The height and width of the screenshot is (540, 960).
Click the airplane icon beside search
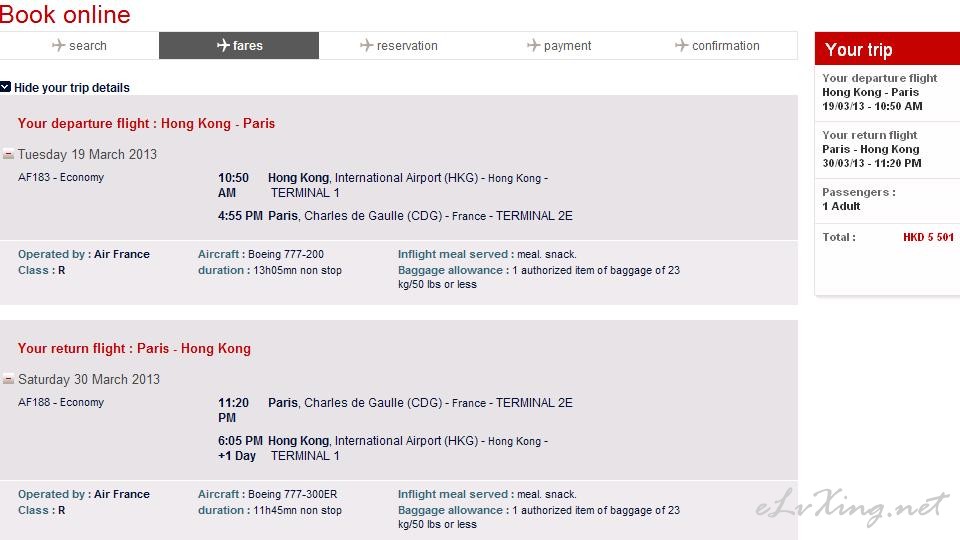59,45
